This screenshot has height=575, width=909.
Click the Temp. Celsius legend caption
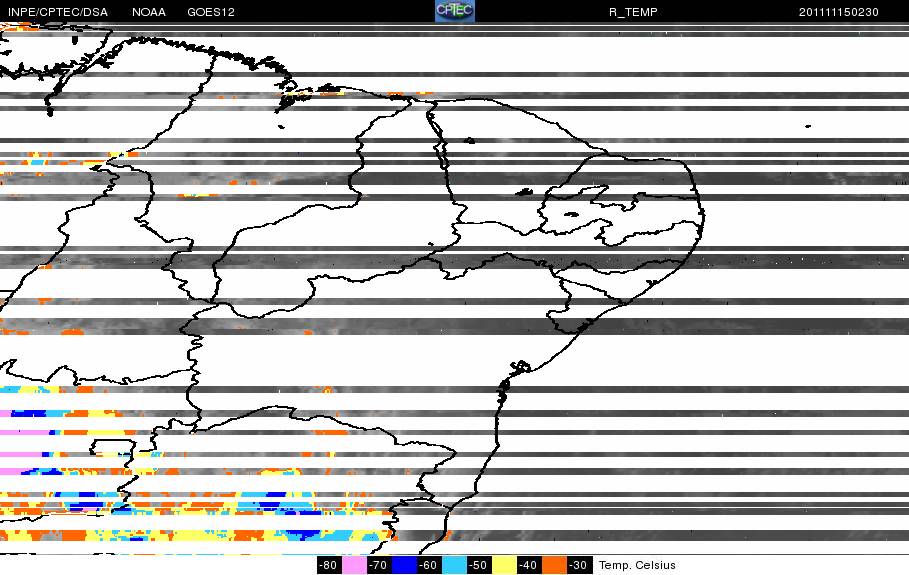(637, 566)
